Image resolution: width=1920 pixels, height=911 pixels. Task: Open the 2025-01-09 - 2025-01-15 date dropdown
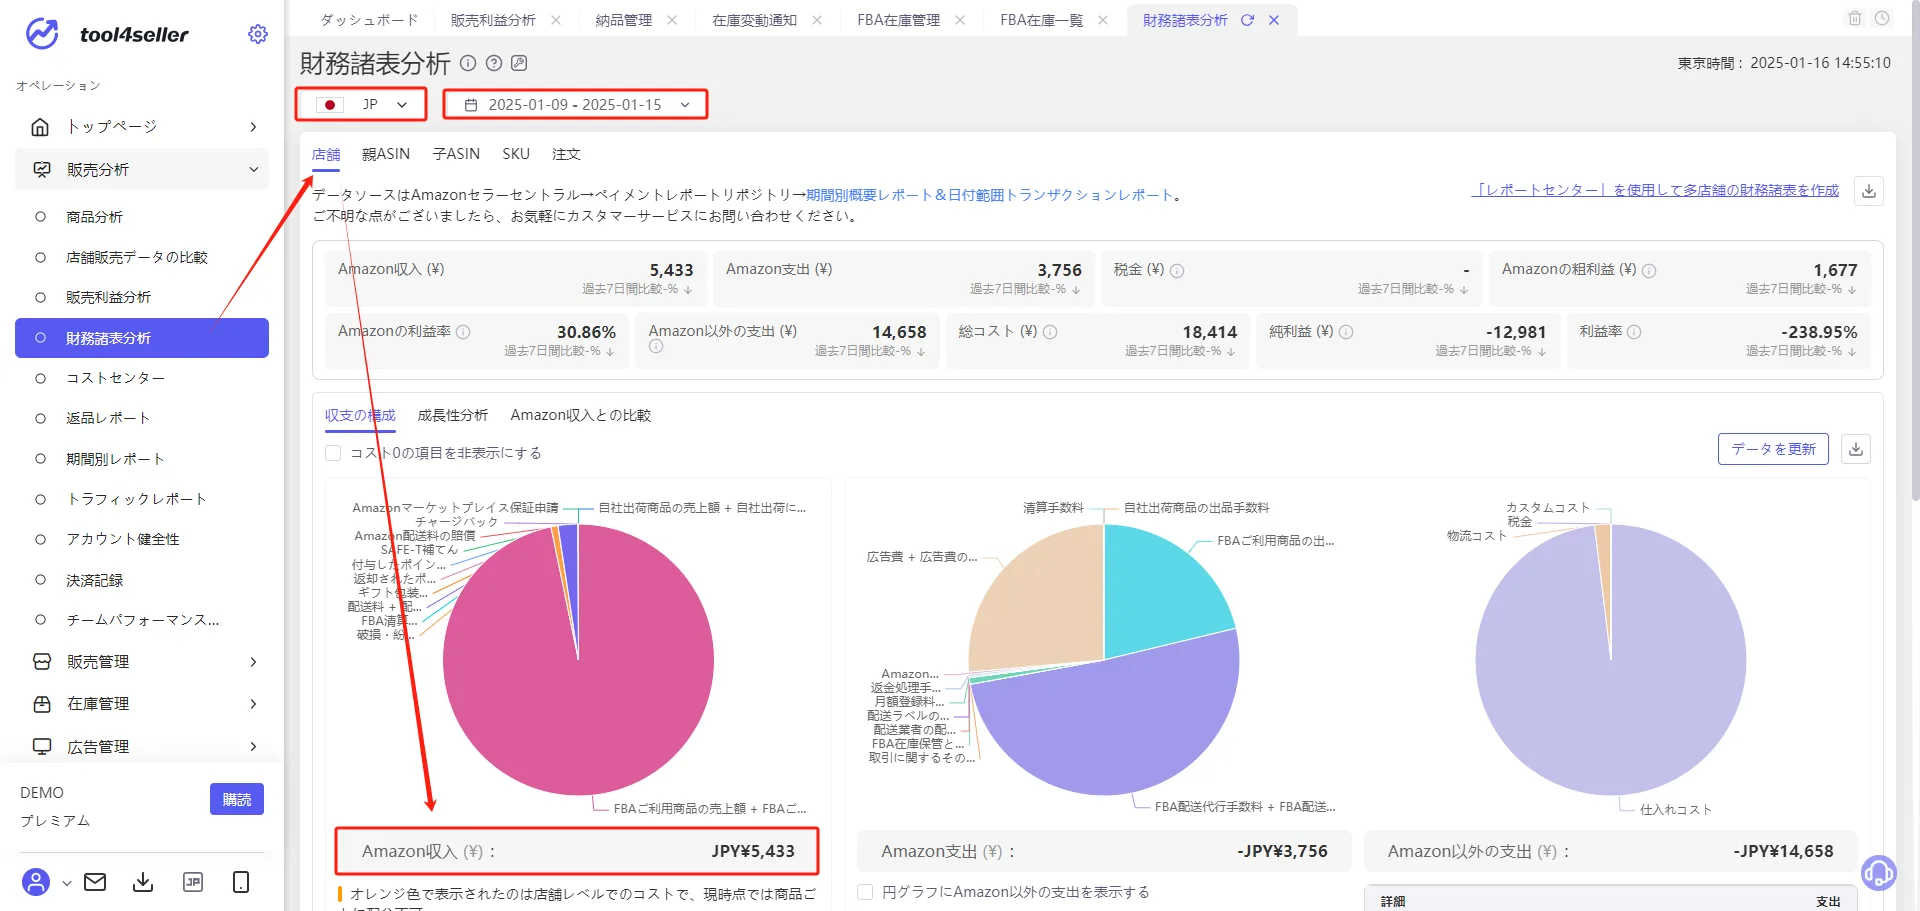click(576, 105)
